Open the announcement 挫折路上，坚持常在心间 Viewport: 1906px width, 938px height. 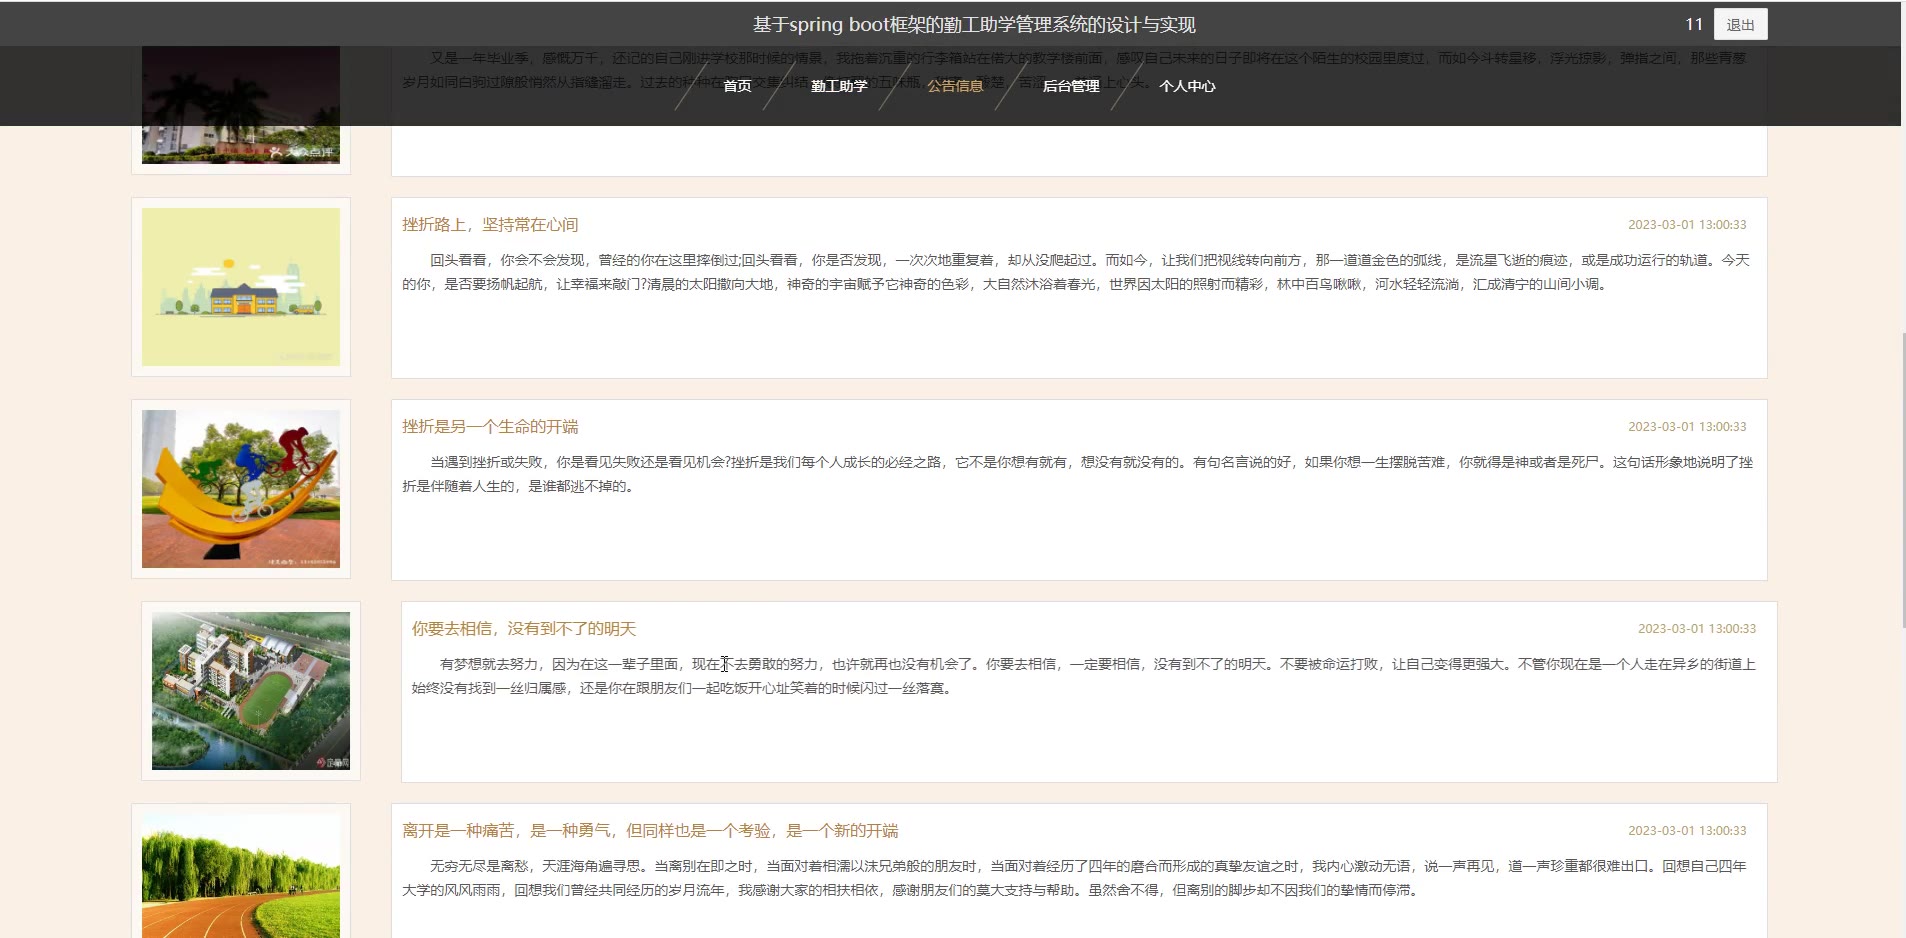tap(490, 225)
